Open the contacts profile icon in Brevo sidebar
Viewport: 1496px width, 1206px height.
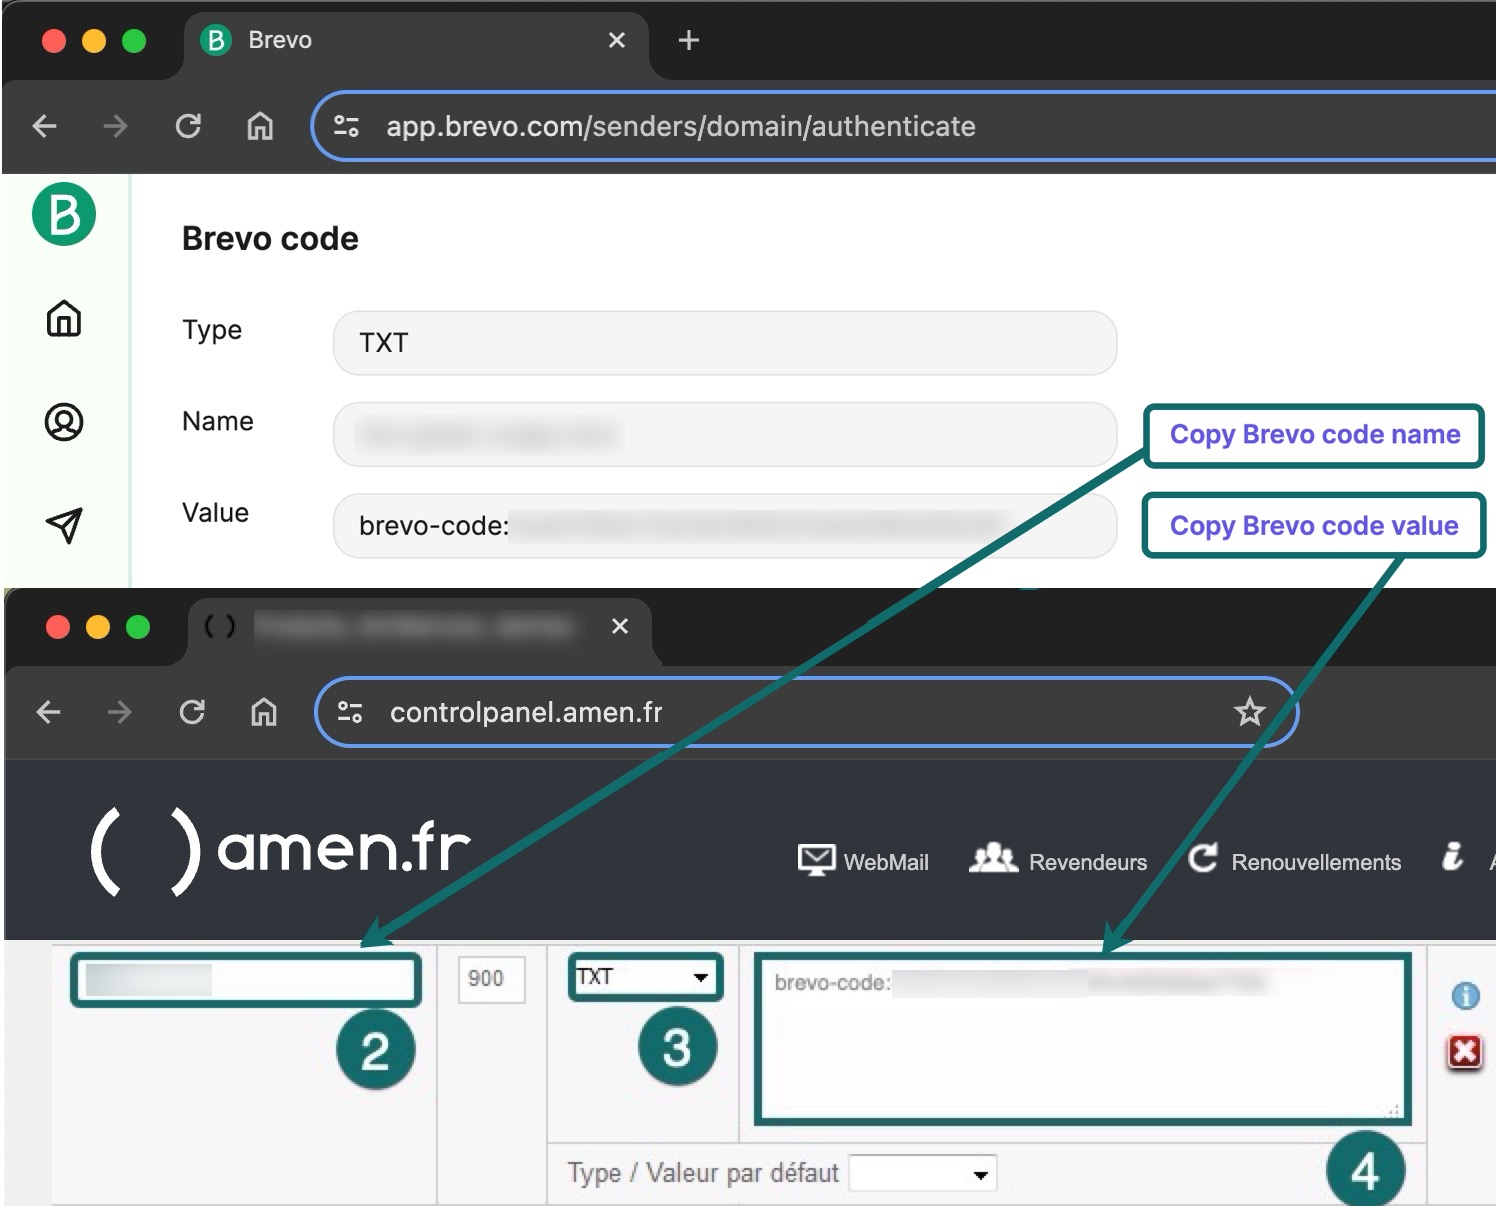pos(64,422)
